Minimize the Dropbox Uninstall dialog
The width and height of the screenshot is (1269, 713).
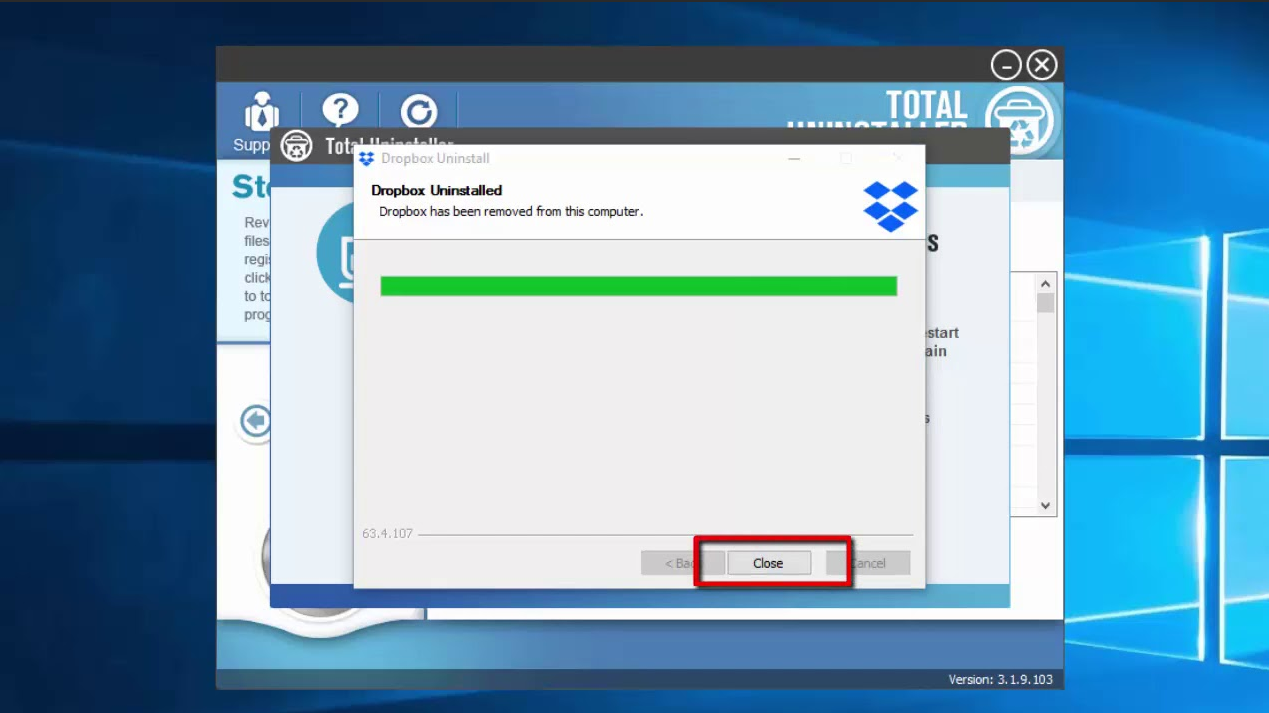click(x=793, y=158)
